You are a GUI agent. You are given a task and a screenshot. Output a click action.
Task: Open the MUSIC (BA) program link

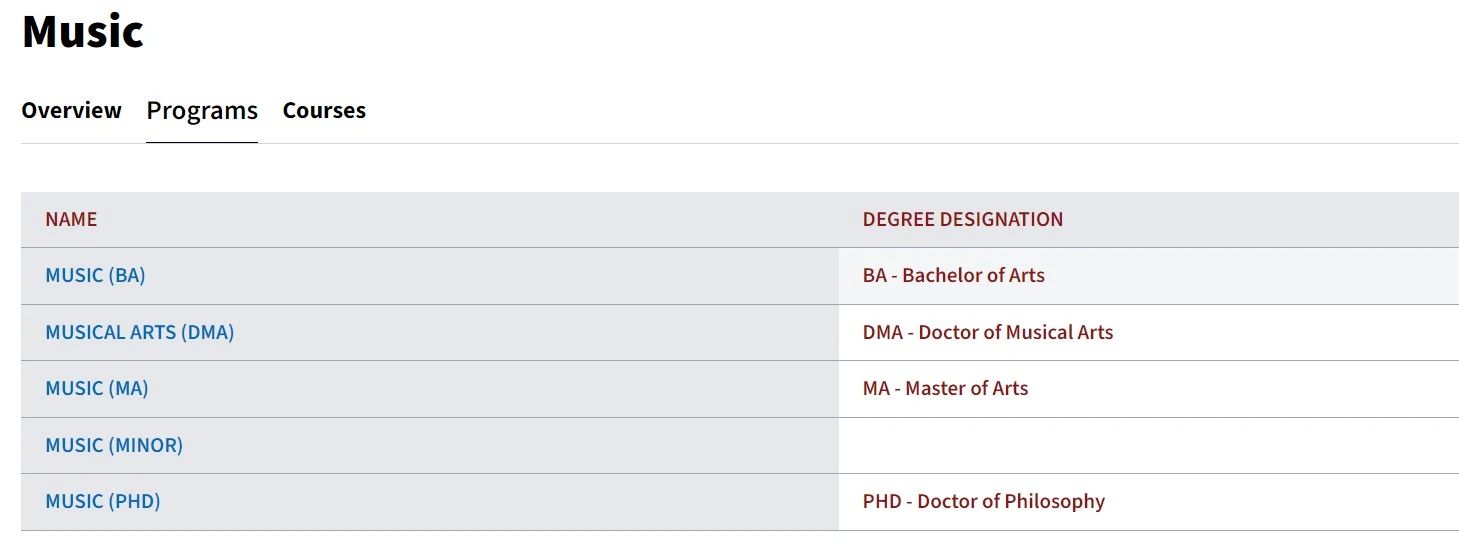point(95,275)
